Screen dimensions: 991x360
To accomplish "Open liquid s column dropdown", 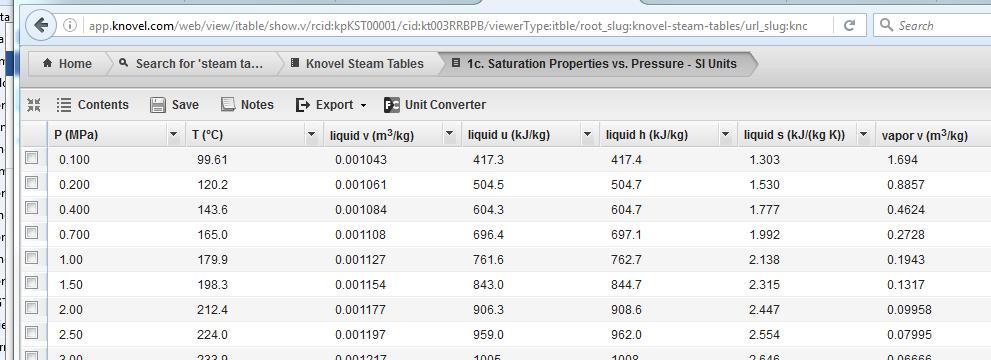I will 863,135.
